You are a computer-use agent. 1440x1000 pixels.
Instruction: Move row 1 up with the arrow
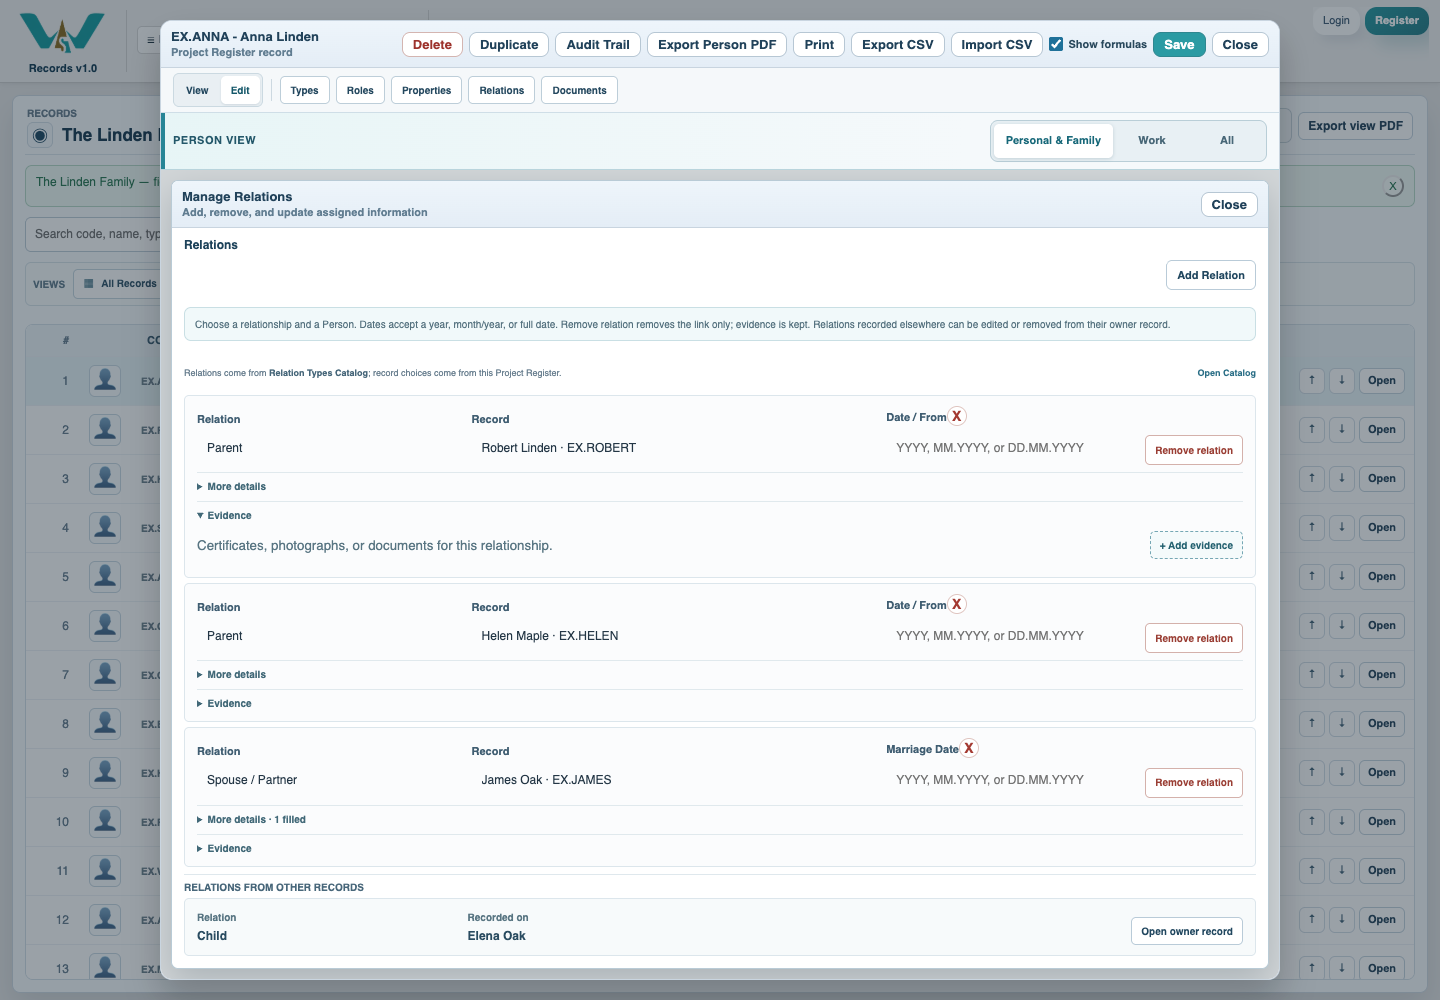pos(1312,380)
